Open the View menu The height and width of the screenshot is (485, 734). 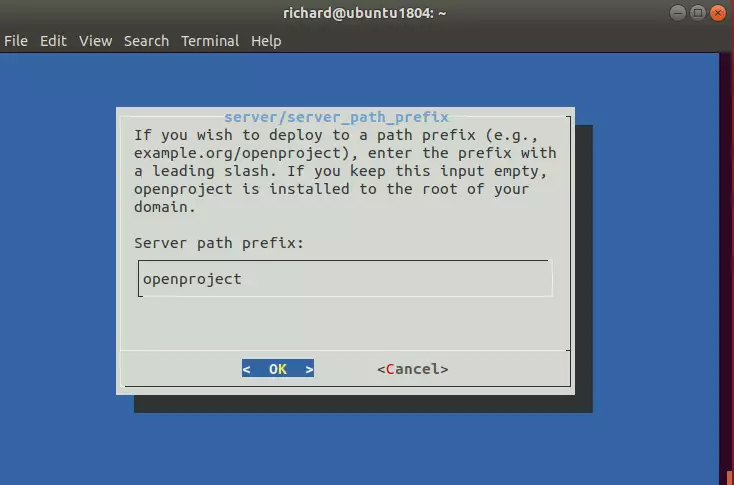pos(95,41)
